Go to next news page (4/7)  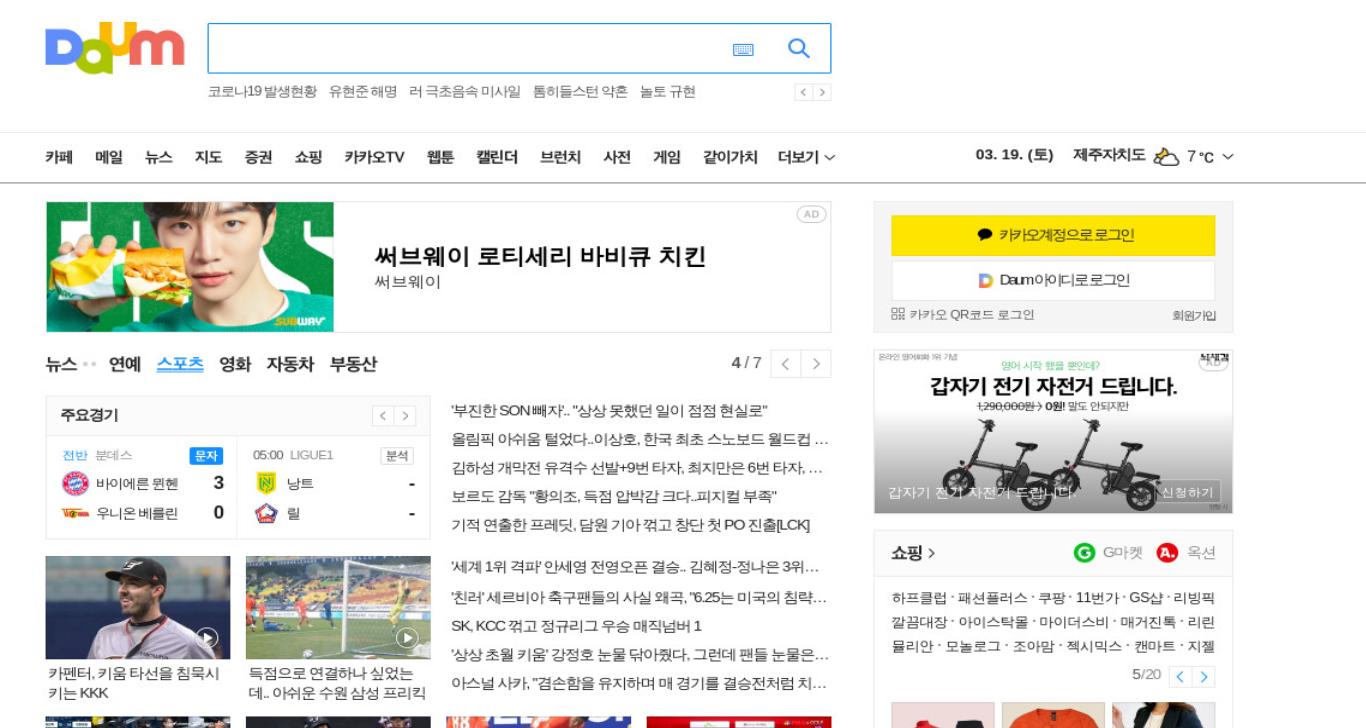coord(816,364)
